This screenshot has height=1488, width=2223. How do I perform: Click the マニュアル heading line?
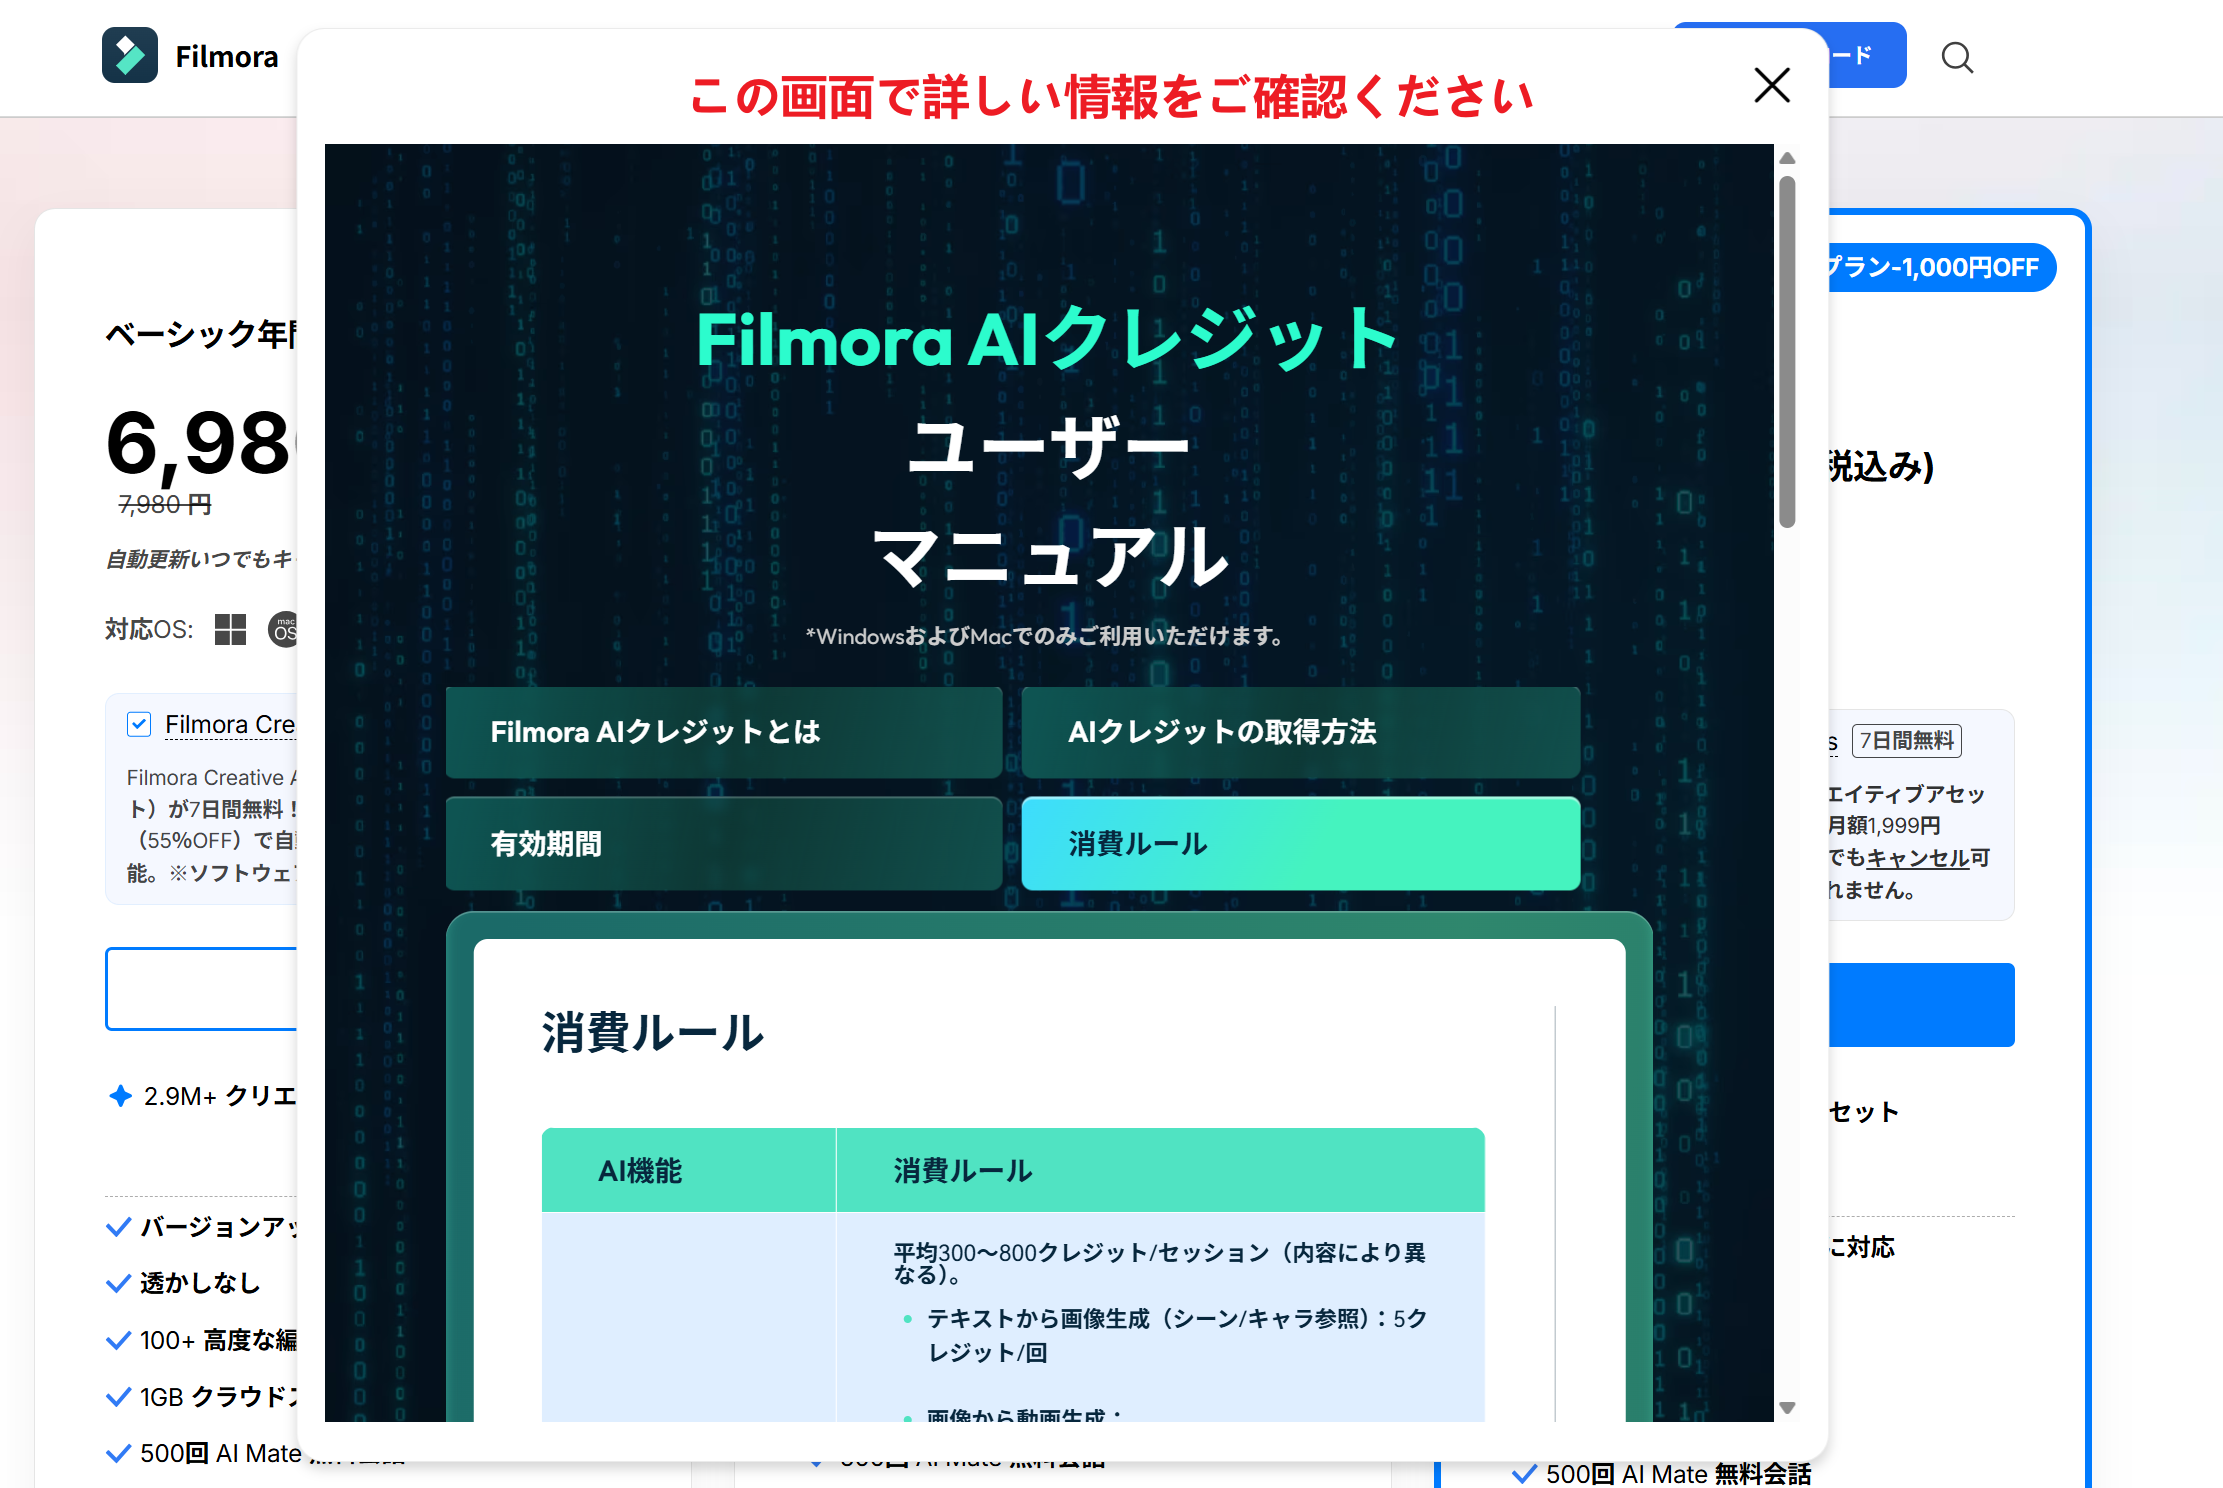(x=1050, y=555)
